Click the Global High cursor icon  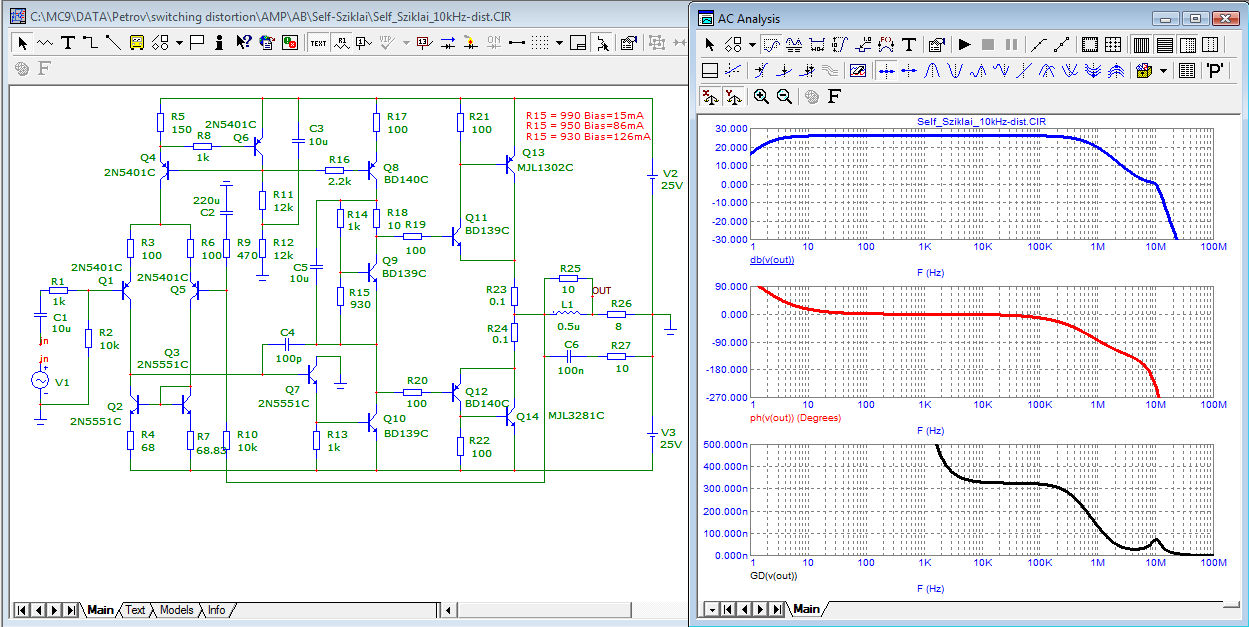1048,71
